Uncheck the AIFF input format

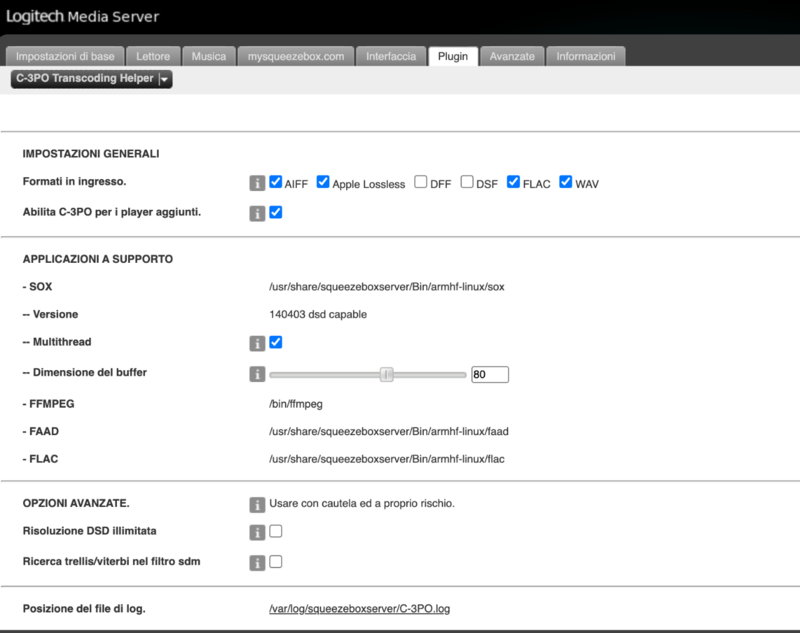(276, 182)
